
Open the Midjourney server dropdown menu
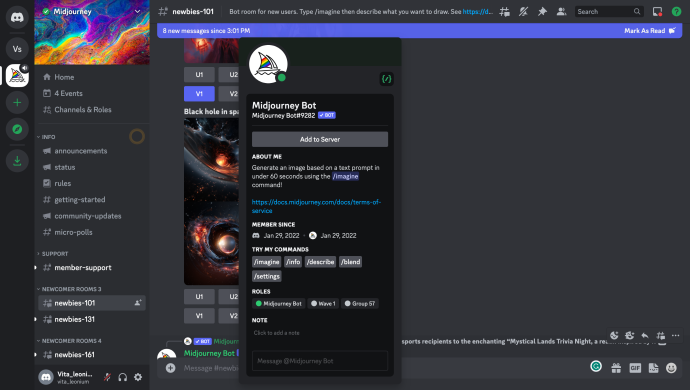[138, 11]
